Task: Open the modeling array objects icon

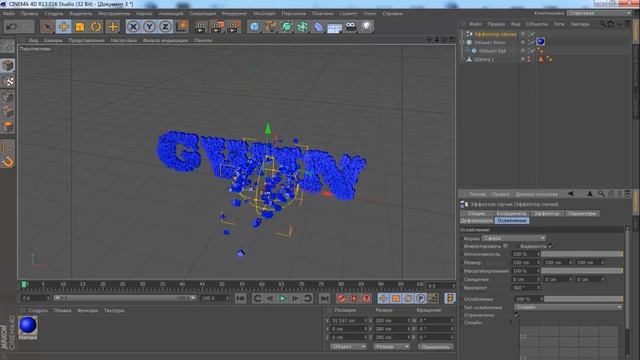Action: point(302,27)
